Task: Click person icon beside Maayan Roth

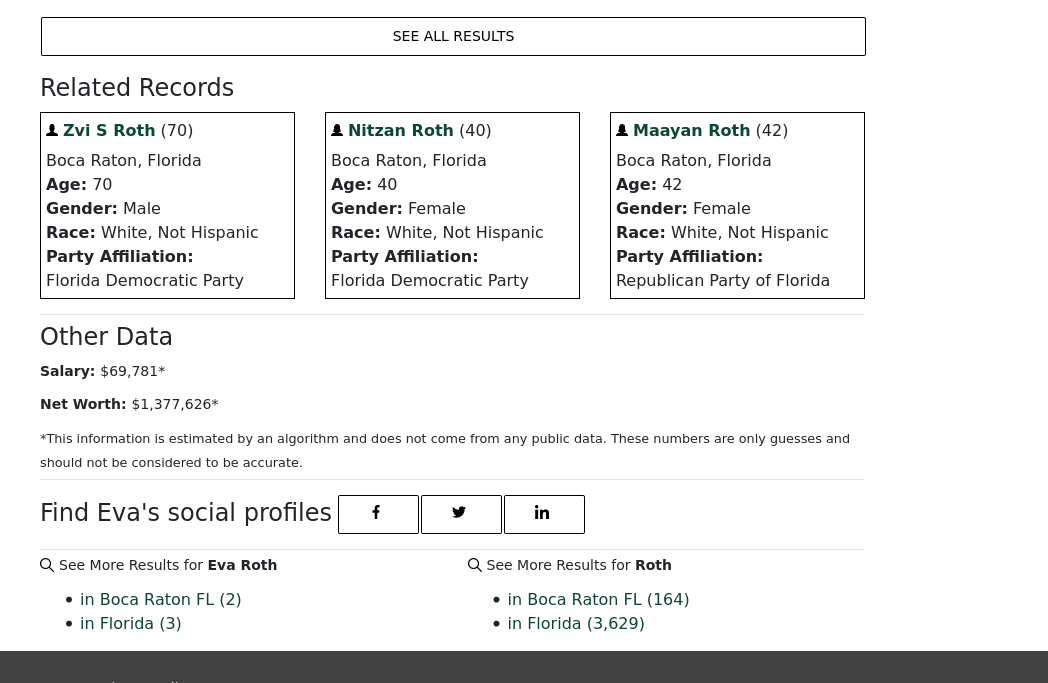Action: pyautogui.click(x=622, y=130)
